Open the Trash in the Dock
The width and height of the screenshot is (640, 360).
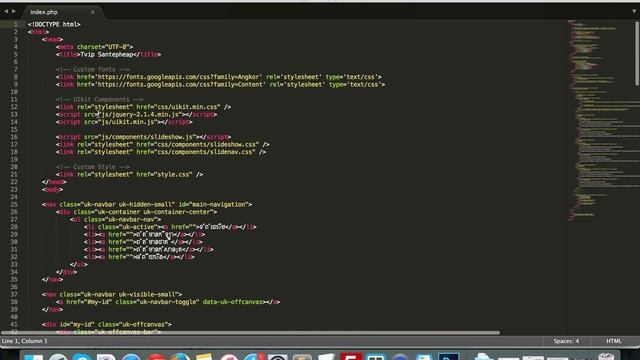606,356
